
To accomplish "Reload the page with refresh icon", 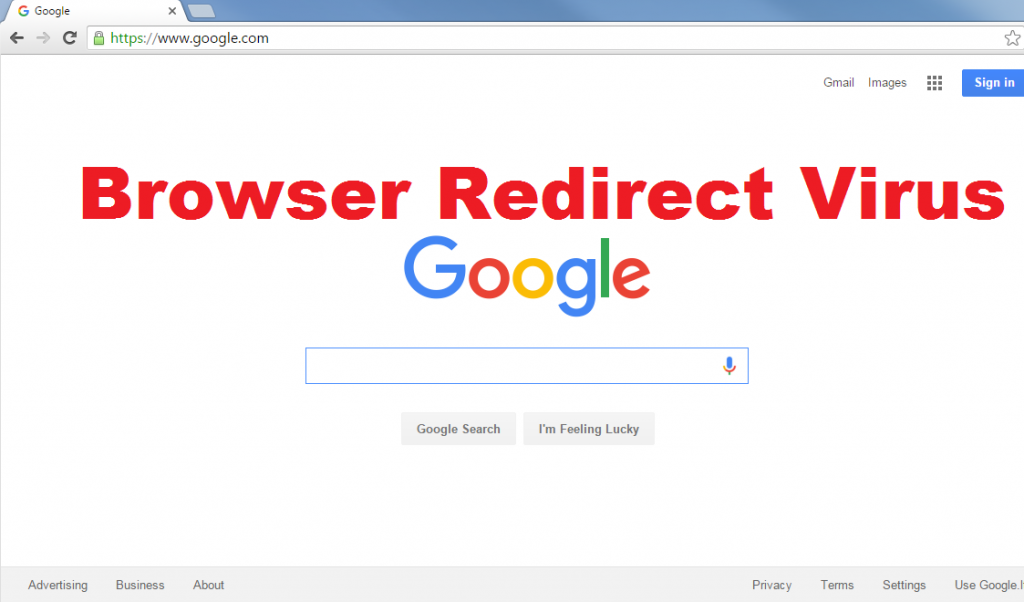I will (69, 38).
